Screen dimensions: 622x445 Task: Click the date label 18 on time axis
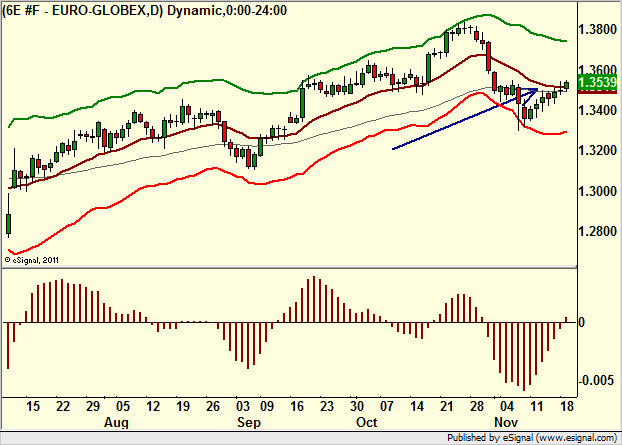click(567, 407)
